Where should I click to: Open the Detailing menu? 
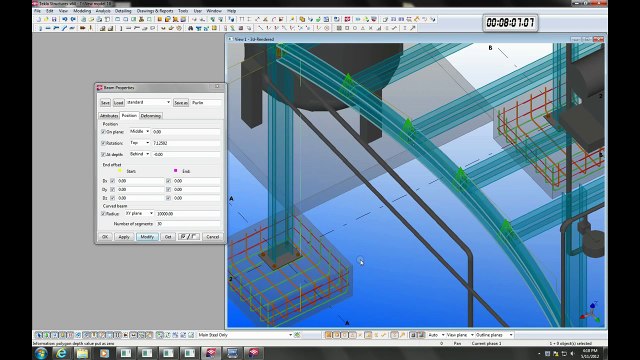123,11
